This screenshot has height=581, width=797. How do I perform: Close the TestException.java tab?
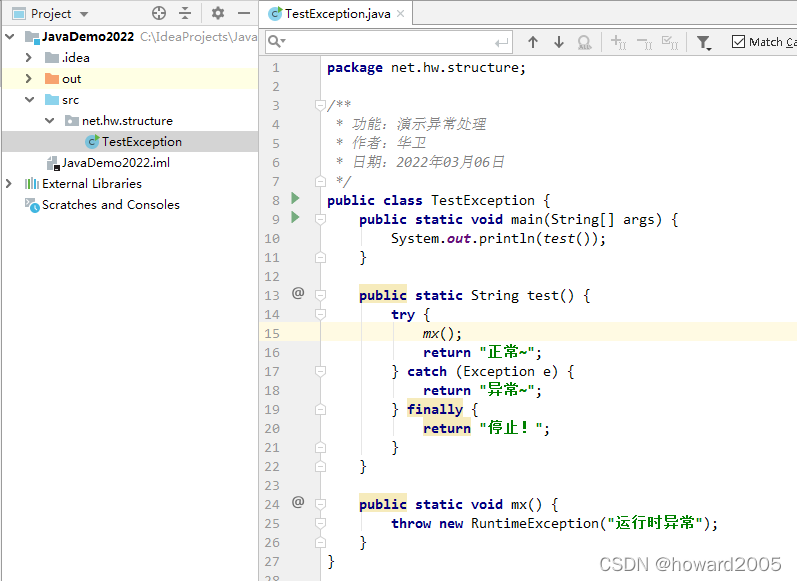(401, 14)
